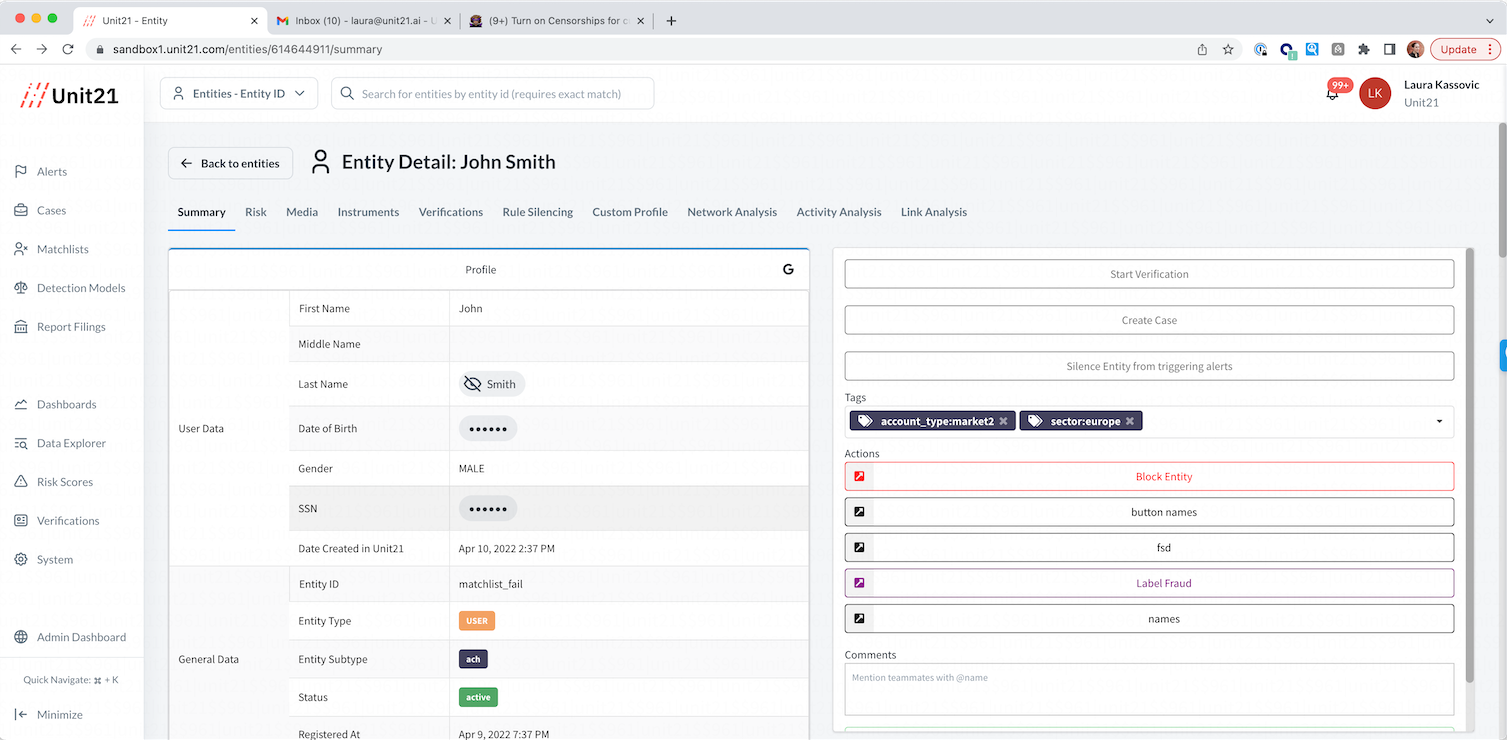Expand the Tags dropdown arrow
1507x740 pixels.
coord(1439,422)
